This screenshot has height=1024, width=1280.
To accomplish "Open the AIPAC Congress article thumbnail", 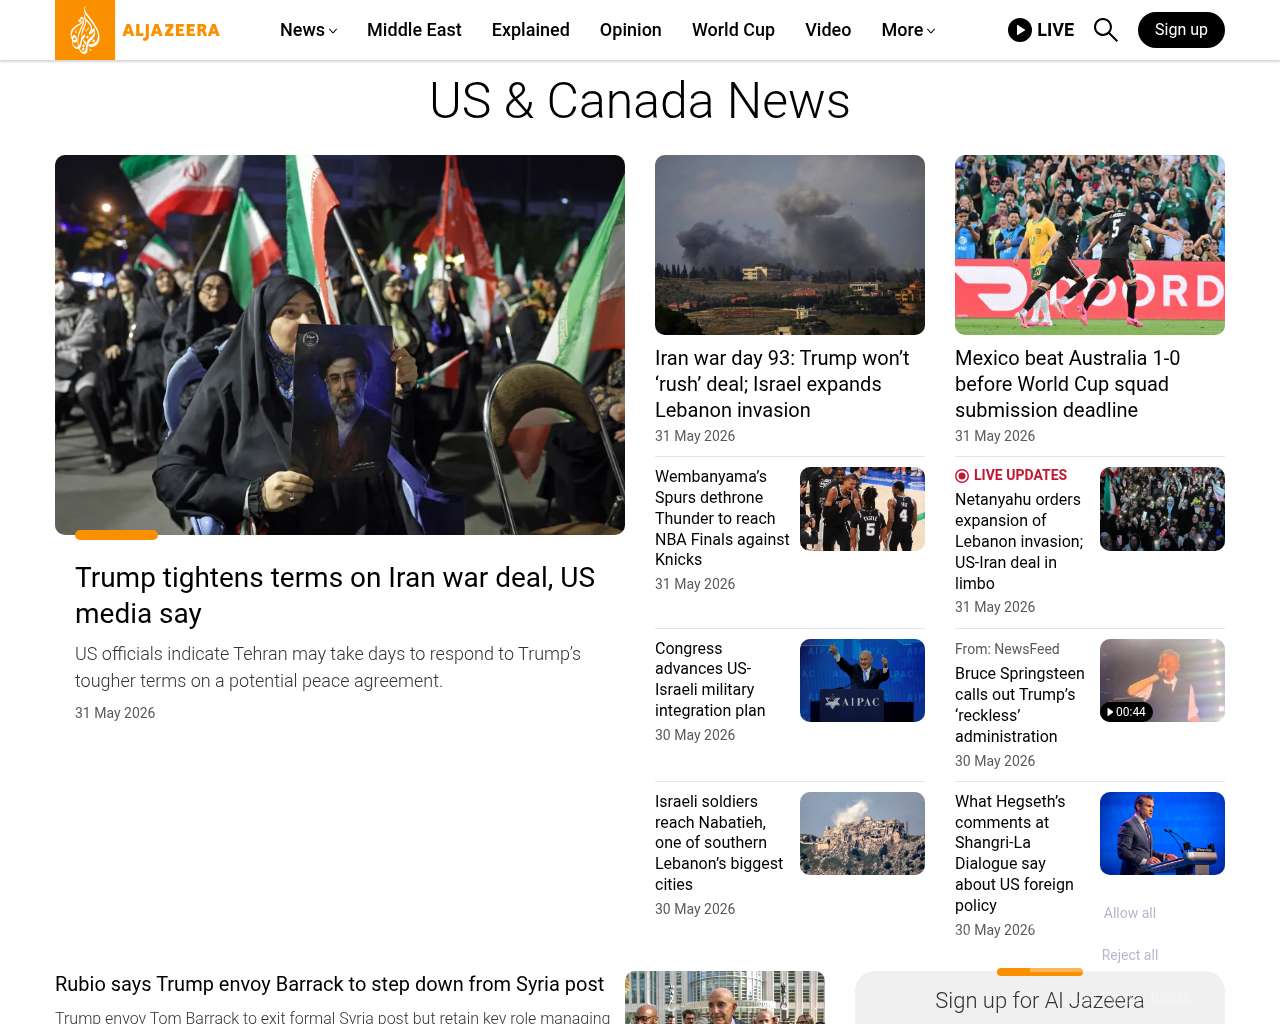I will pos(862,680).
